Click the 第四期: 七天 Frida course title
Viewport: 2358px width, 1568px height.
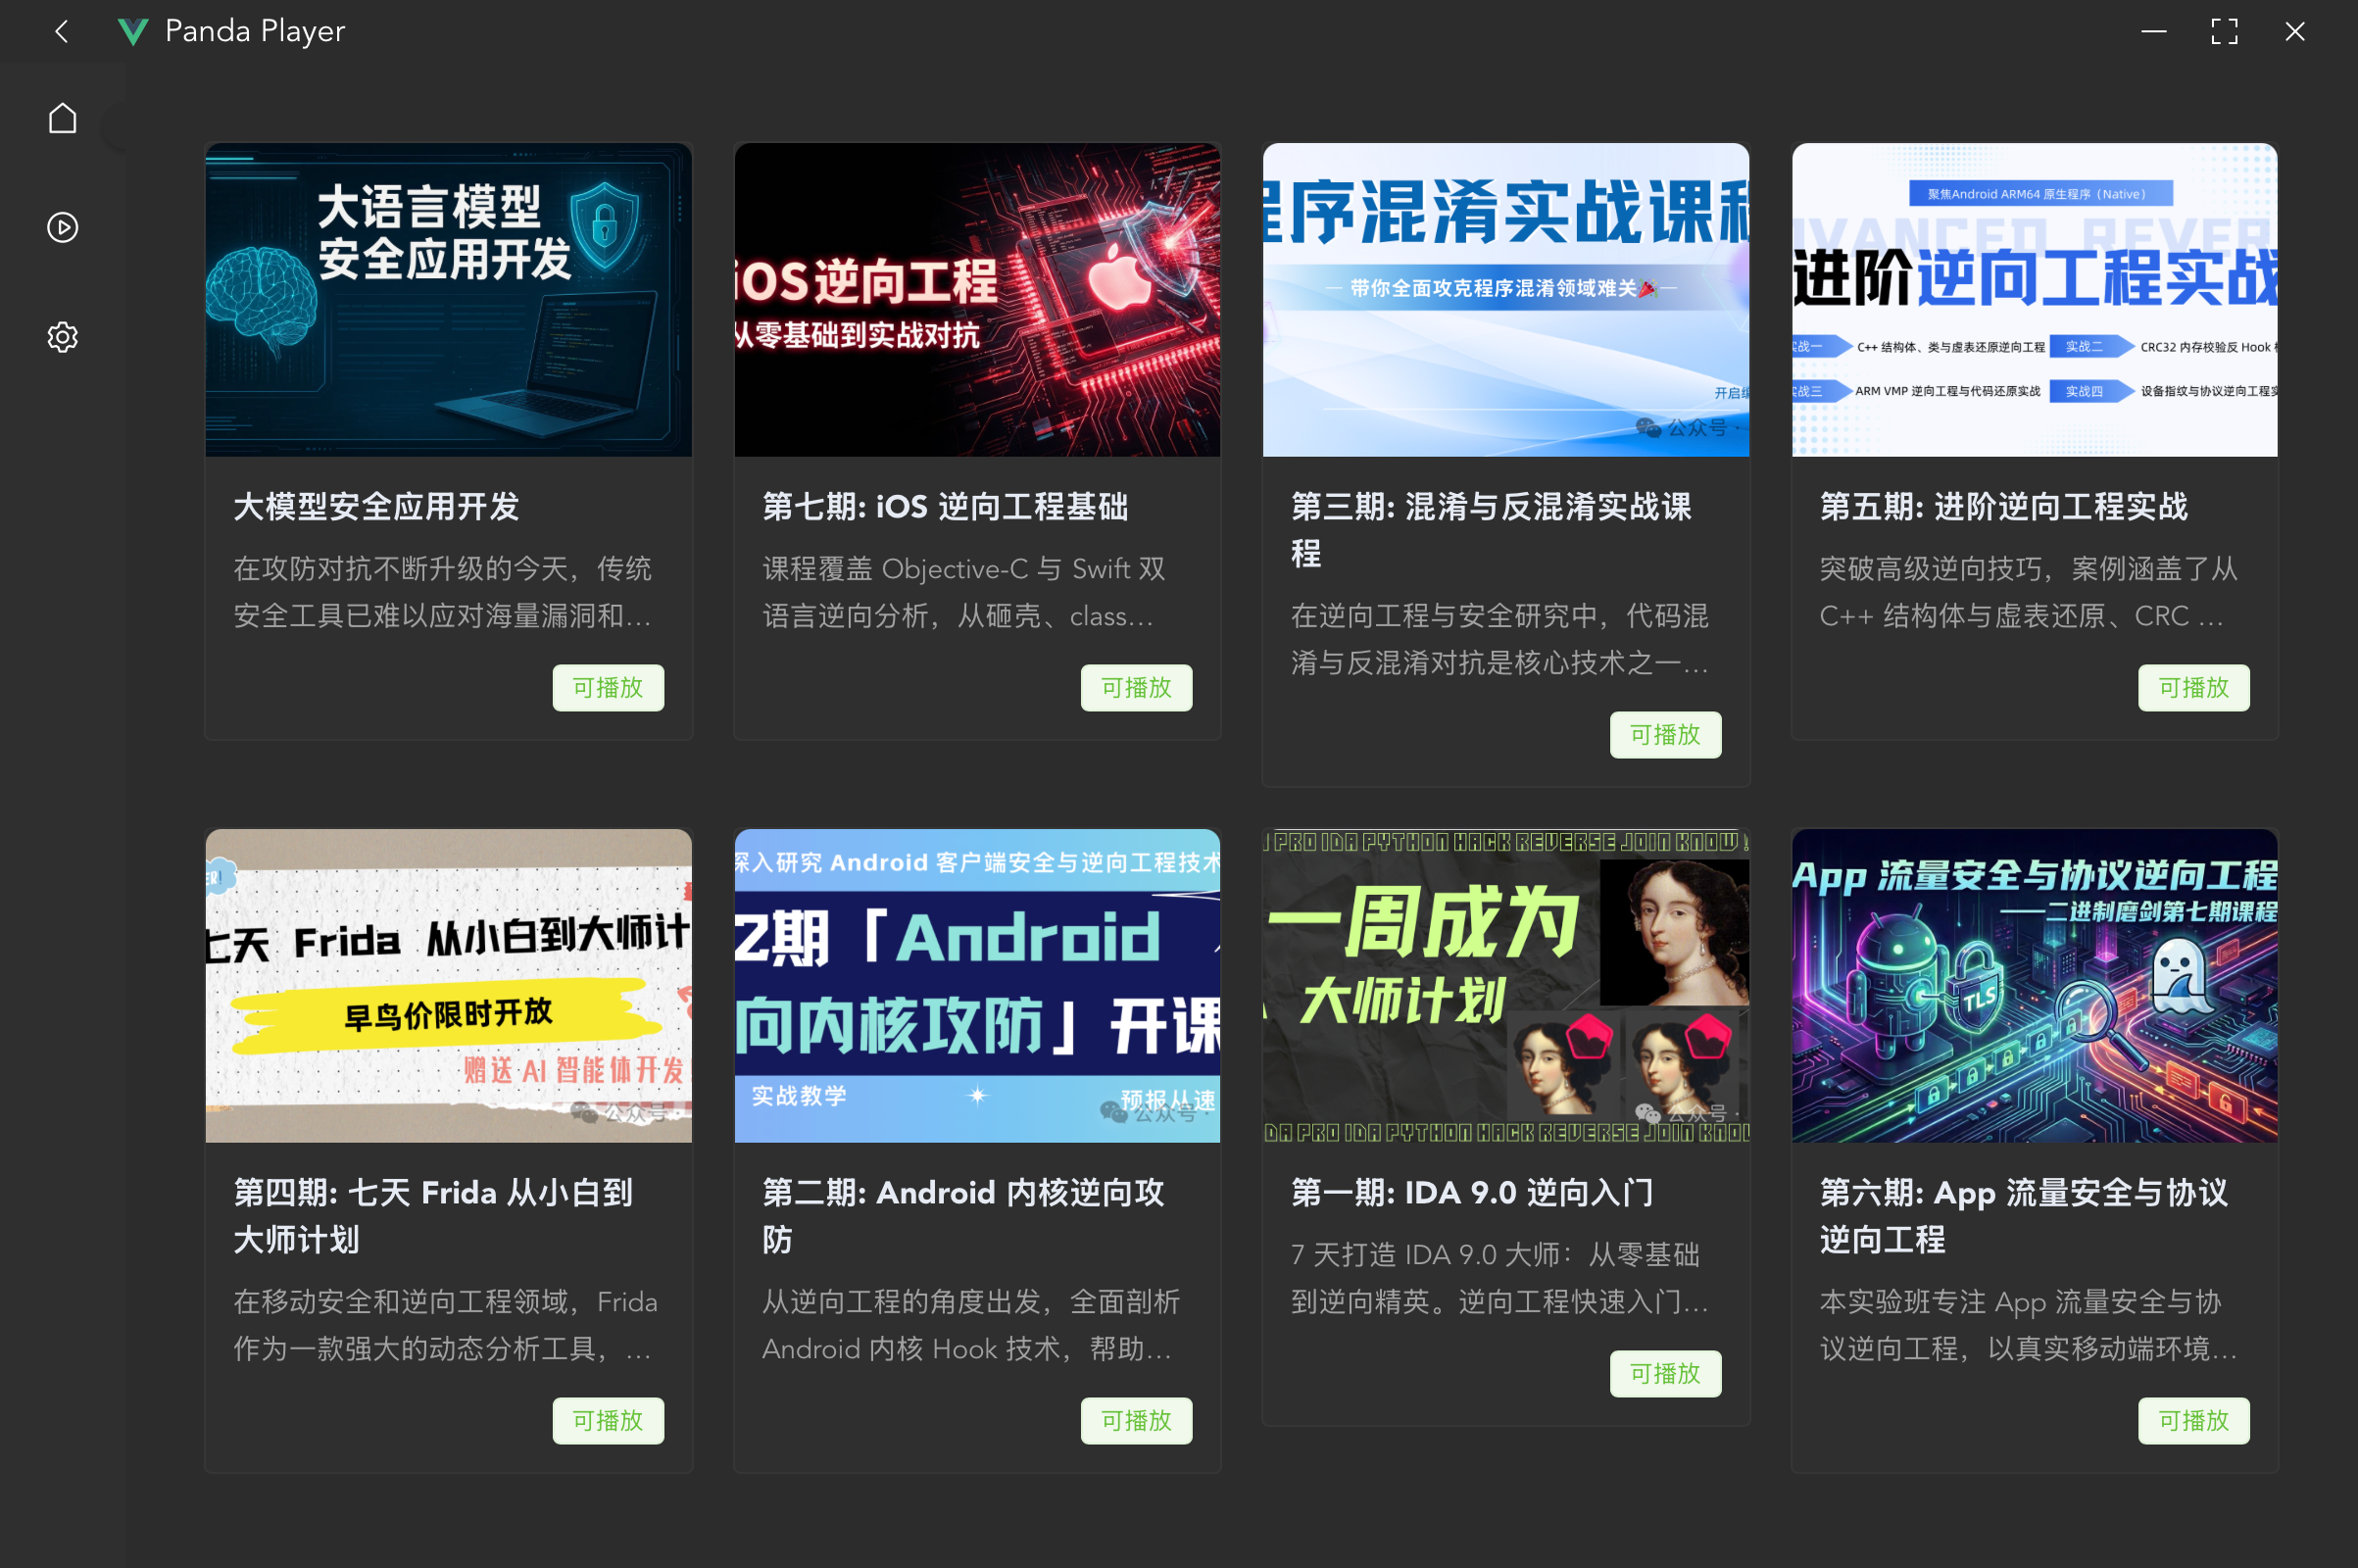(432, 1215)
